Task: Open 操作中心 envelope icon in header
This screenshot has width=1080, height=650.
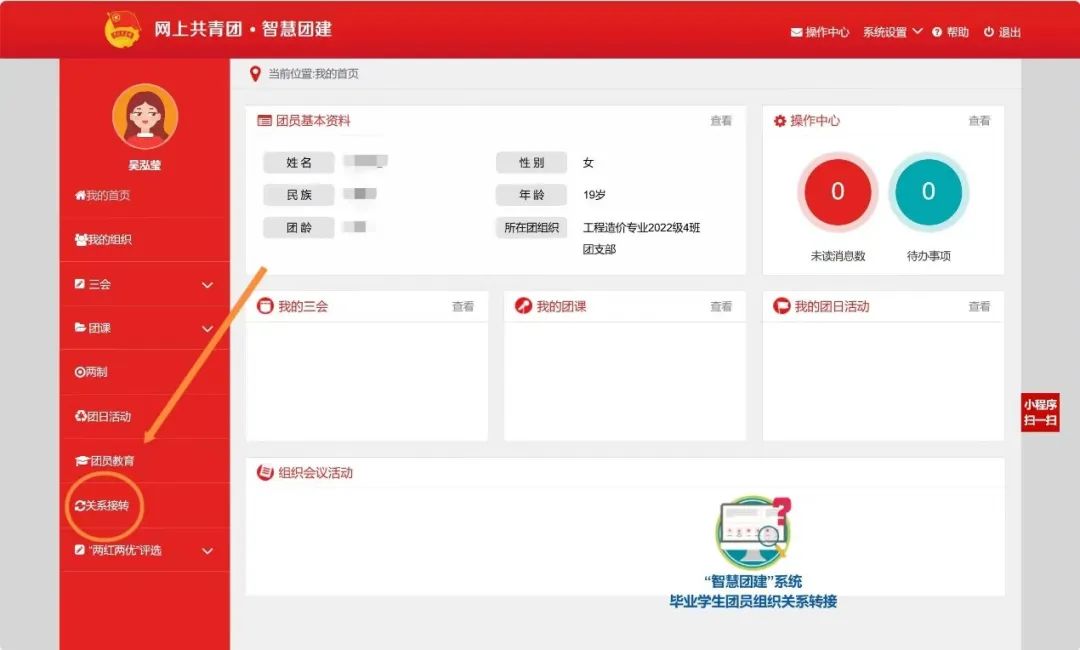Action: coord(797,32)
